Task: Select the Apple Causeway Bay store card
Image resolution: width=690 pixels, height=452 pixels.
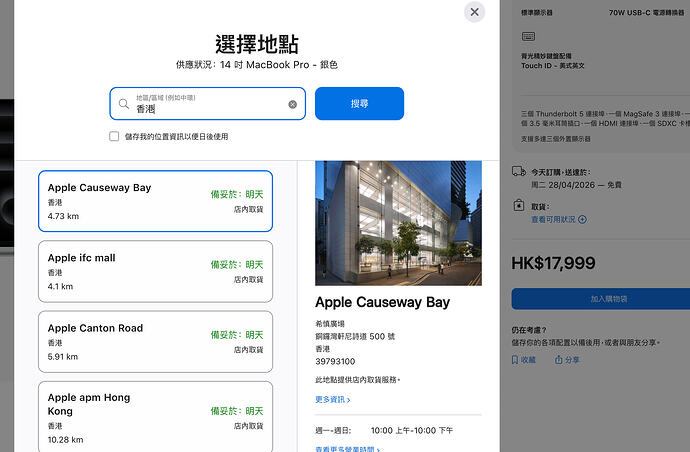Action: pyautogui.click(x=155, y=201)
